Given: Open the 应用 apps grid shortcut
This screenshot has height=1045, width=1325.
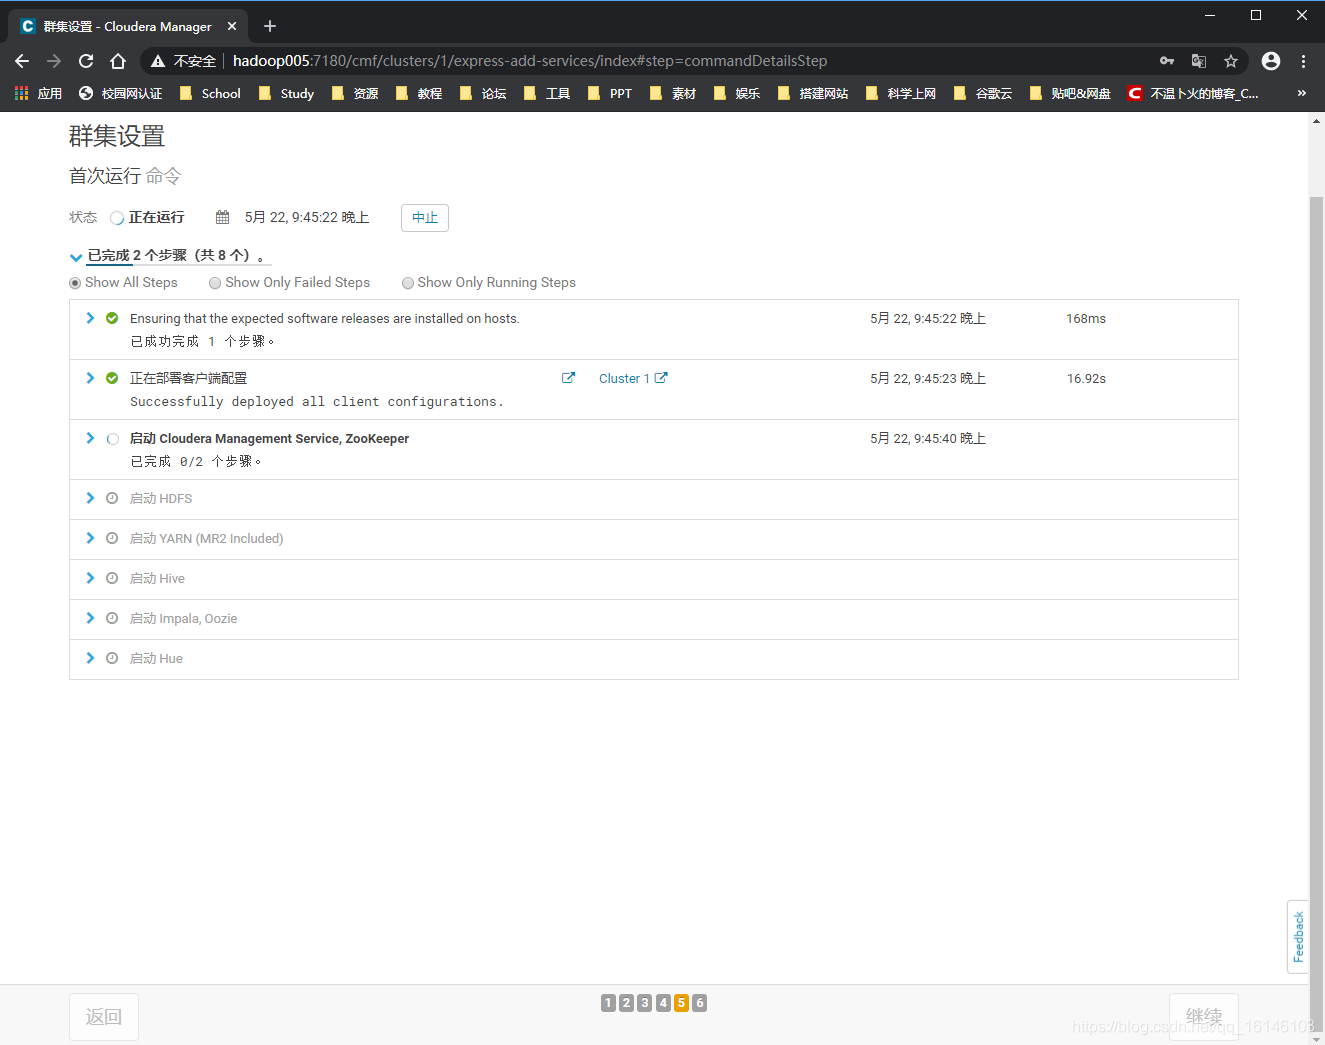Looking at the screenshot, I should click(x=38, y=93).
